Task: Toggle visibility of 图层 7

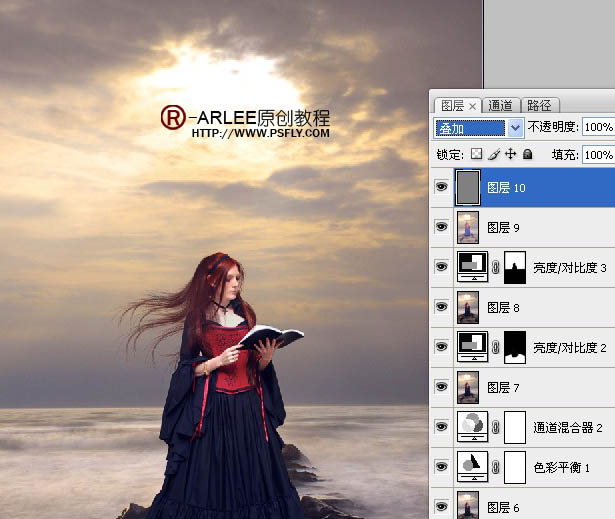Action: click(x=441, y=387)
